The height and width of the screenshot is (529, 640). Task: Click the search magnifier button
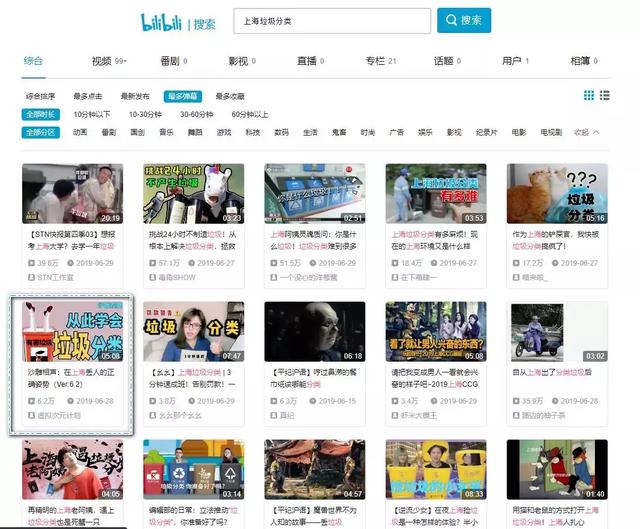464,20
